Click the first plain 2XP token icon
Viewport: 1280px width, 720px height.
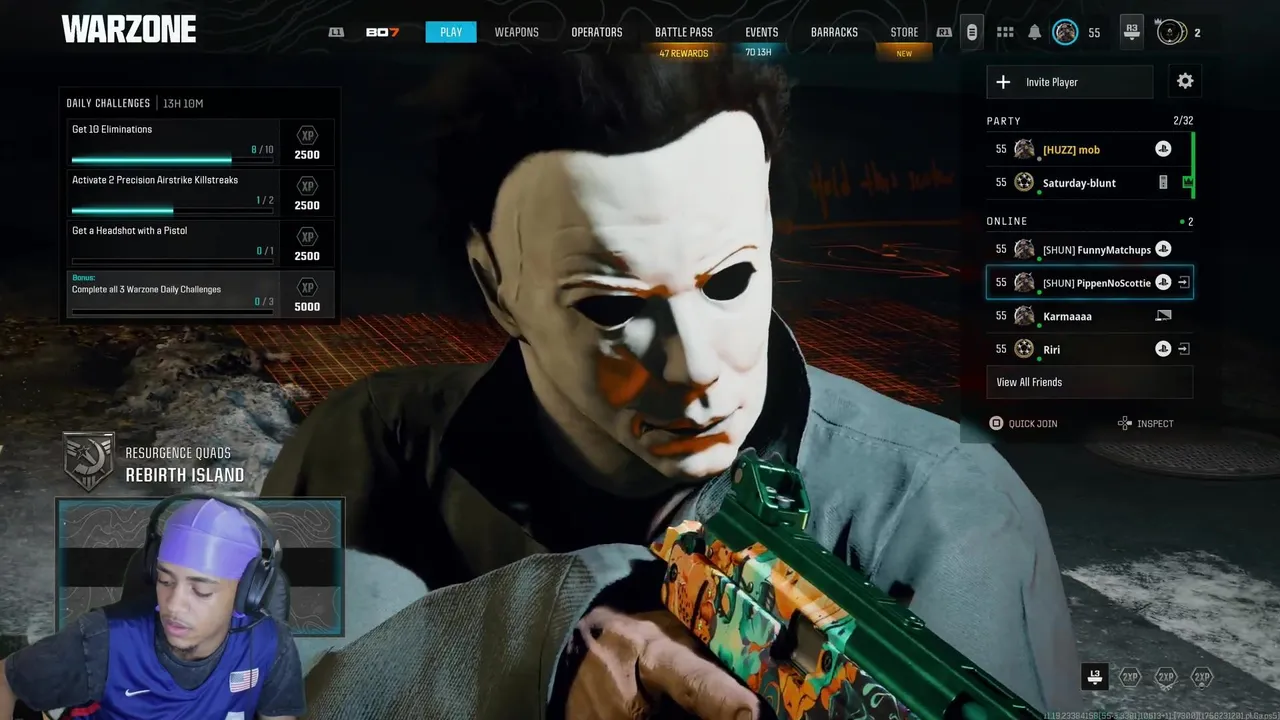click(1130, 677)
